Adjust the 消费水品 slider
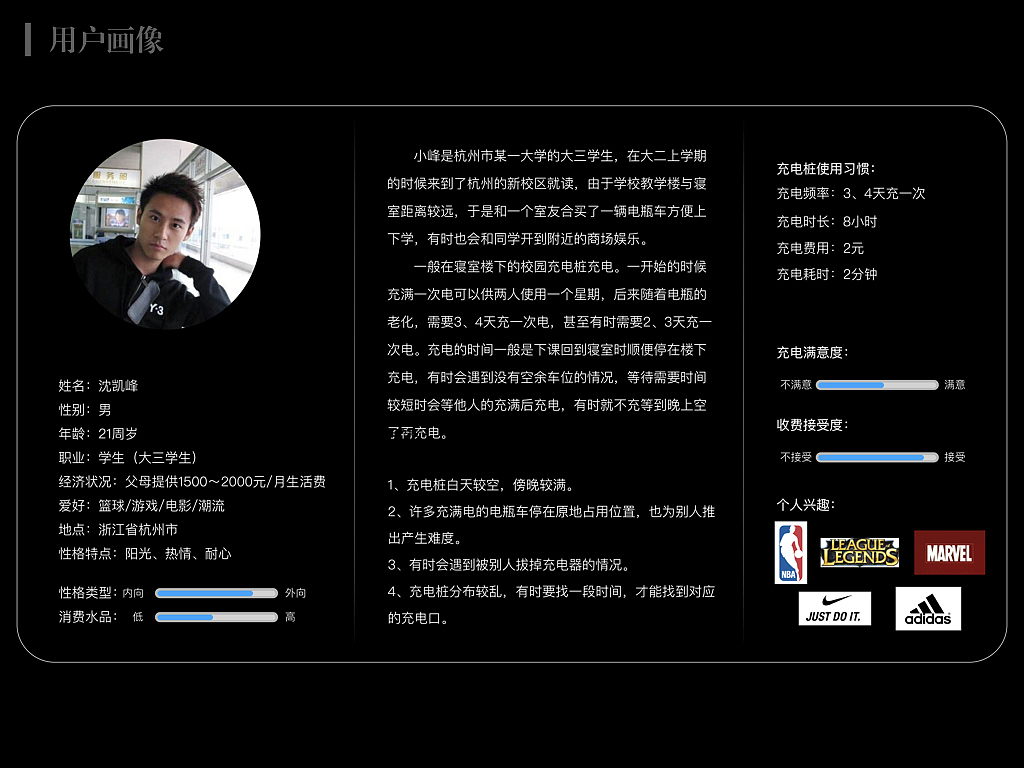 click(216, 617)
